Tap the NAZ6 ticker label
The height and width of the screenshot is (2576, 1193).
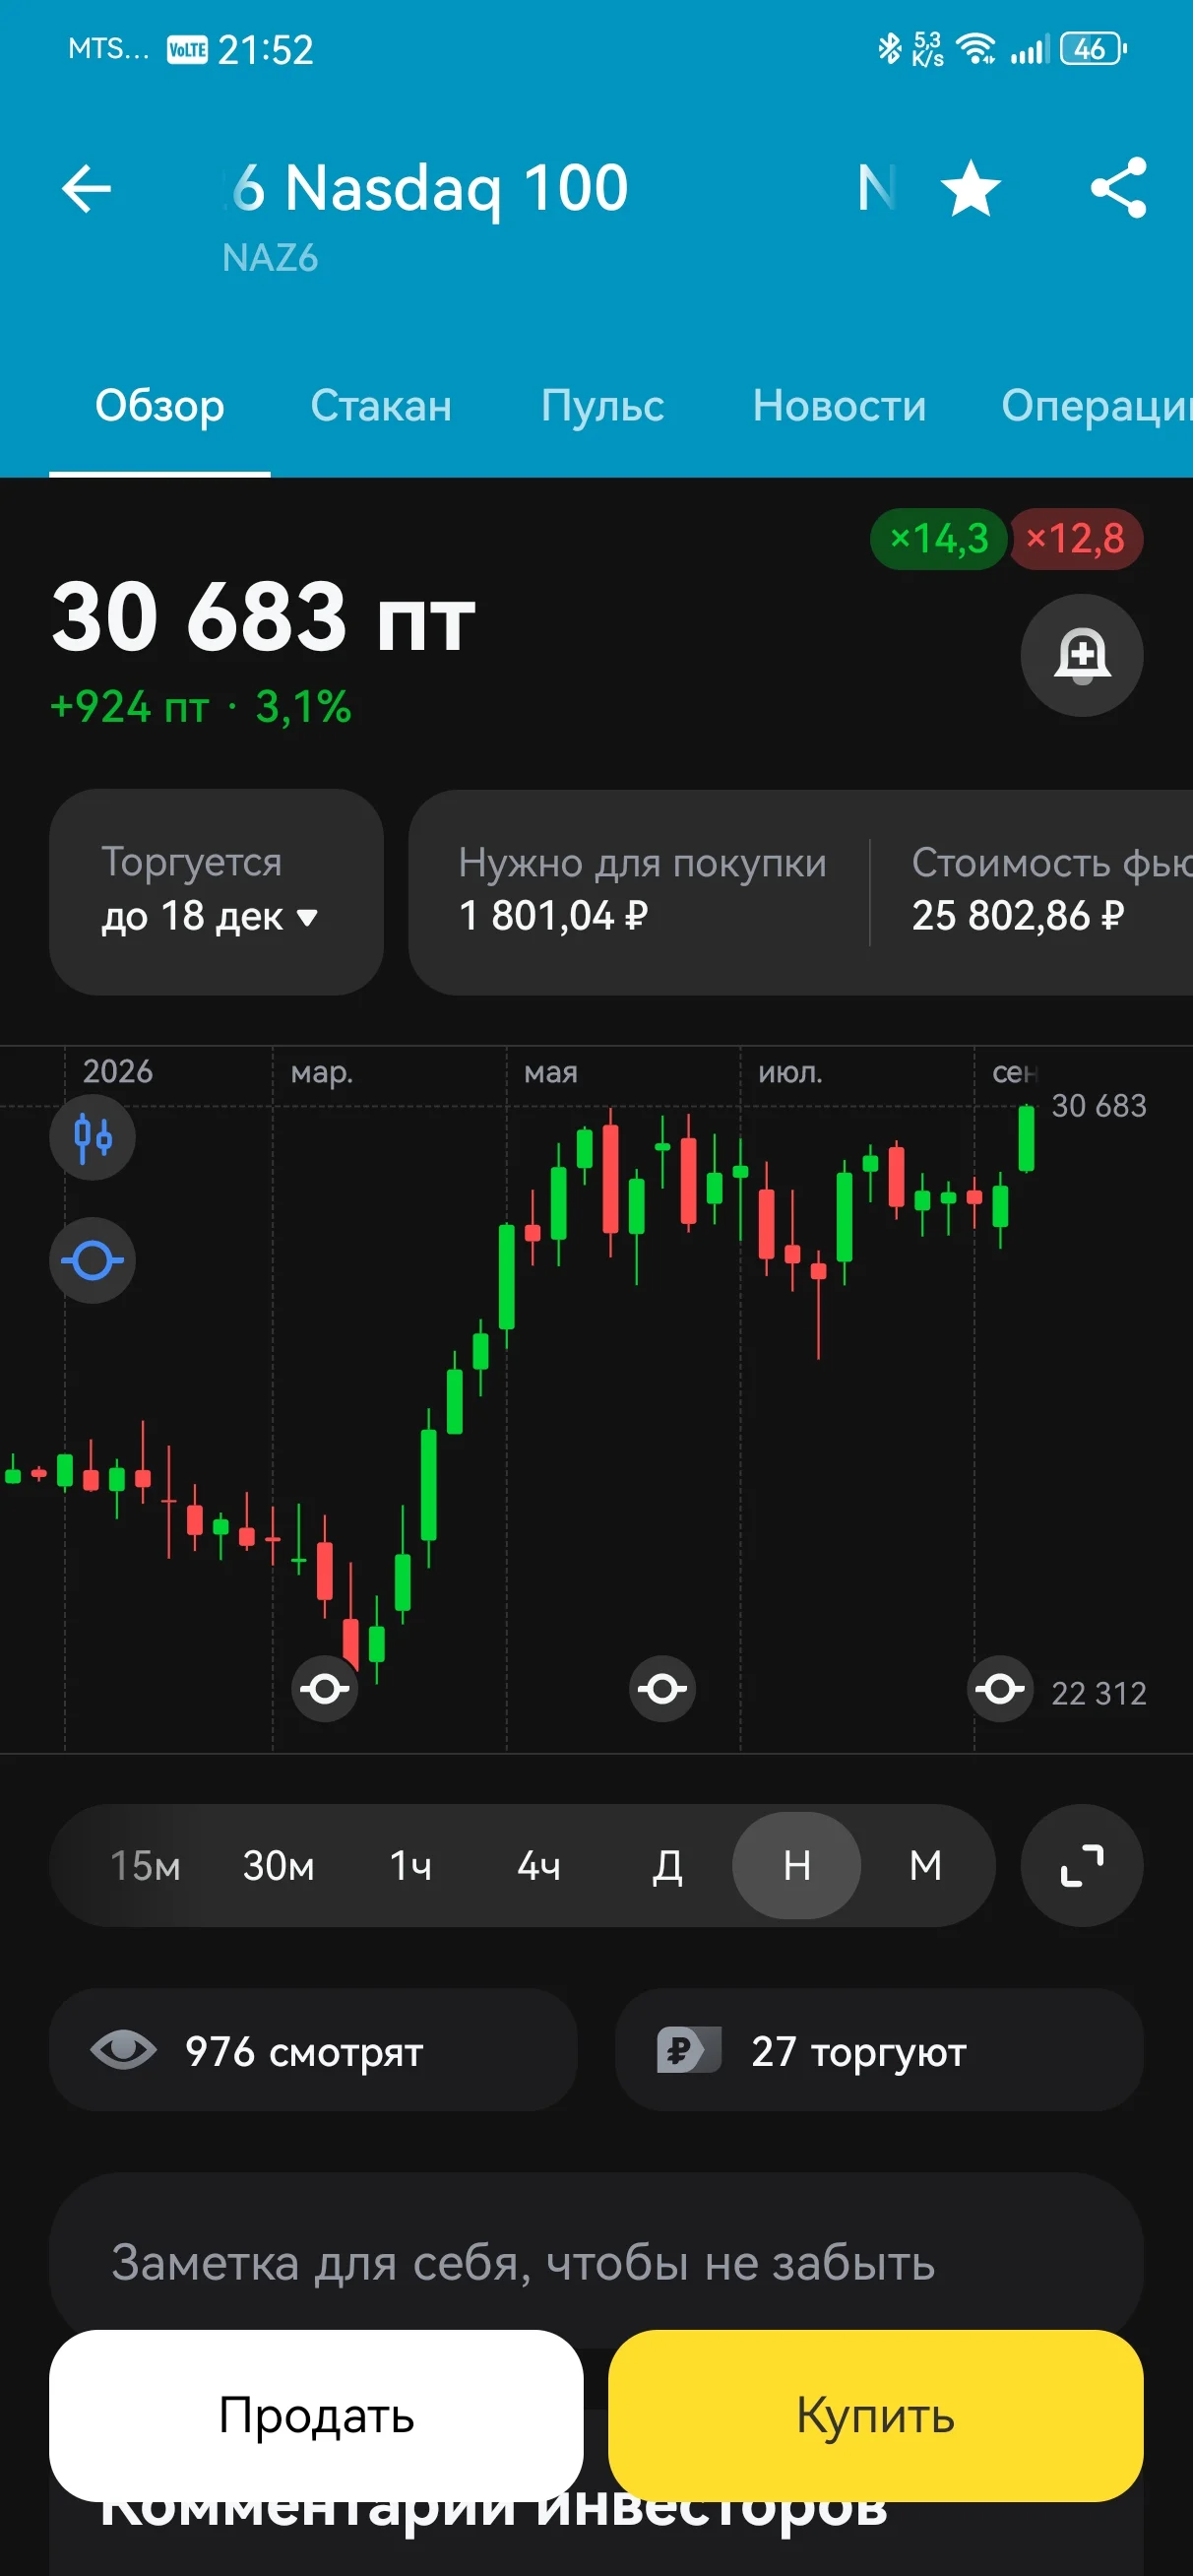click(270, 258)
